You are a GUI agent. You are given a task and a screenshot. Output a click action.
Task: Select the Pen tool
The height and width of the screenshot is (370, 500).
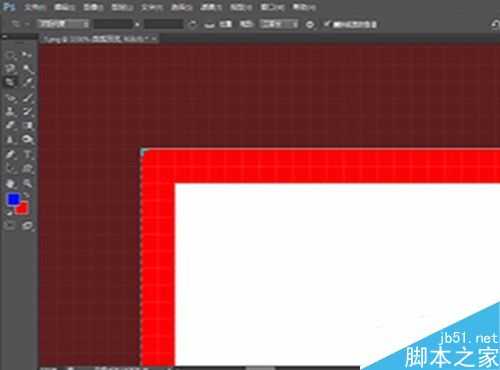point(10,155)
